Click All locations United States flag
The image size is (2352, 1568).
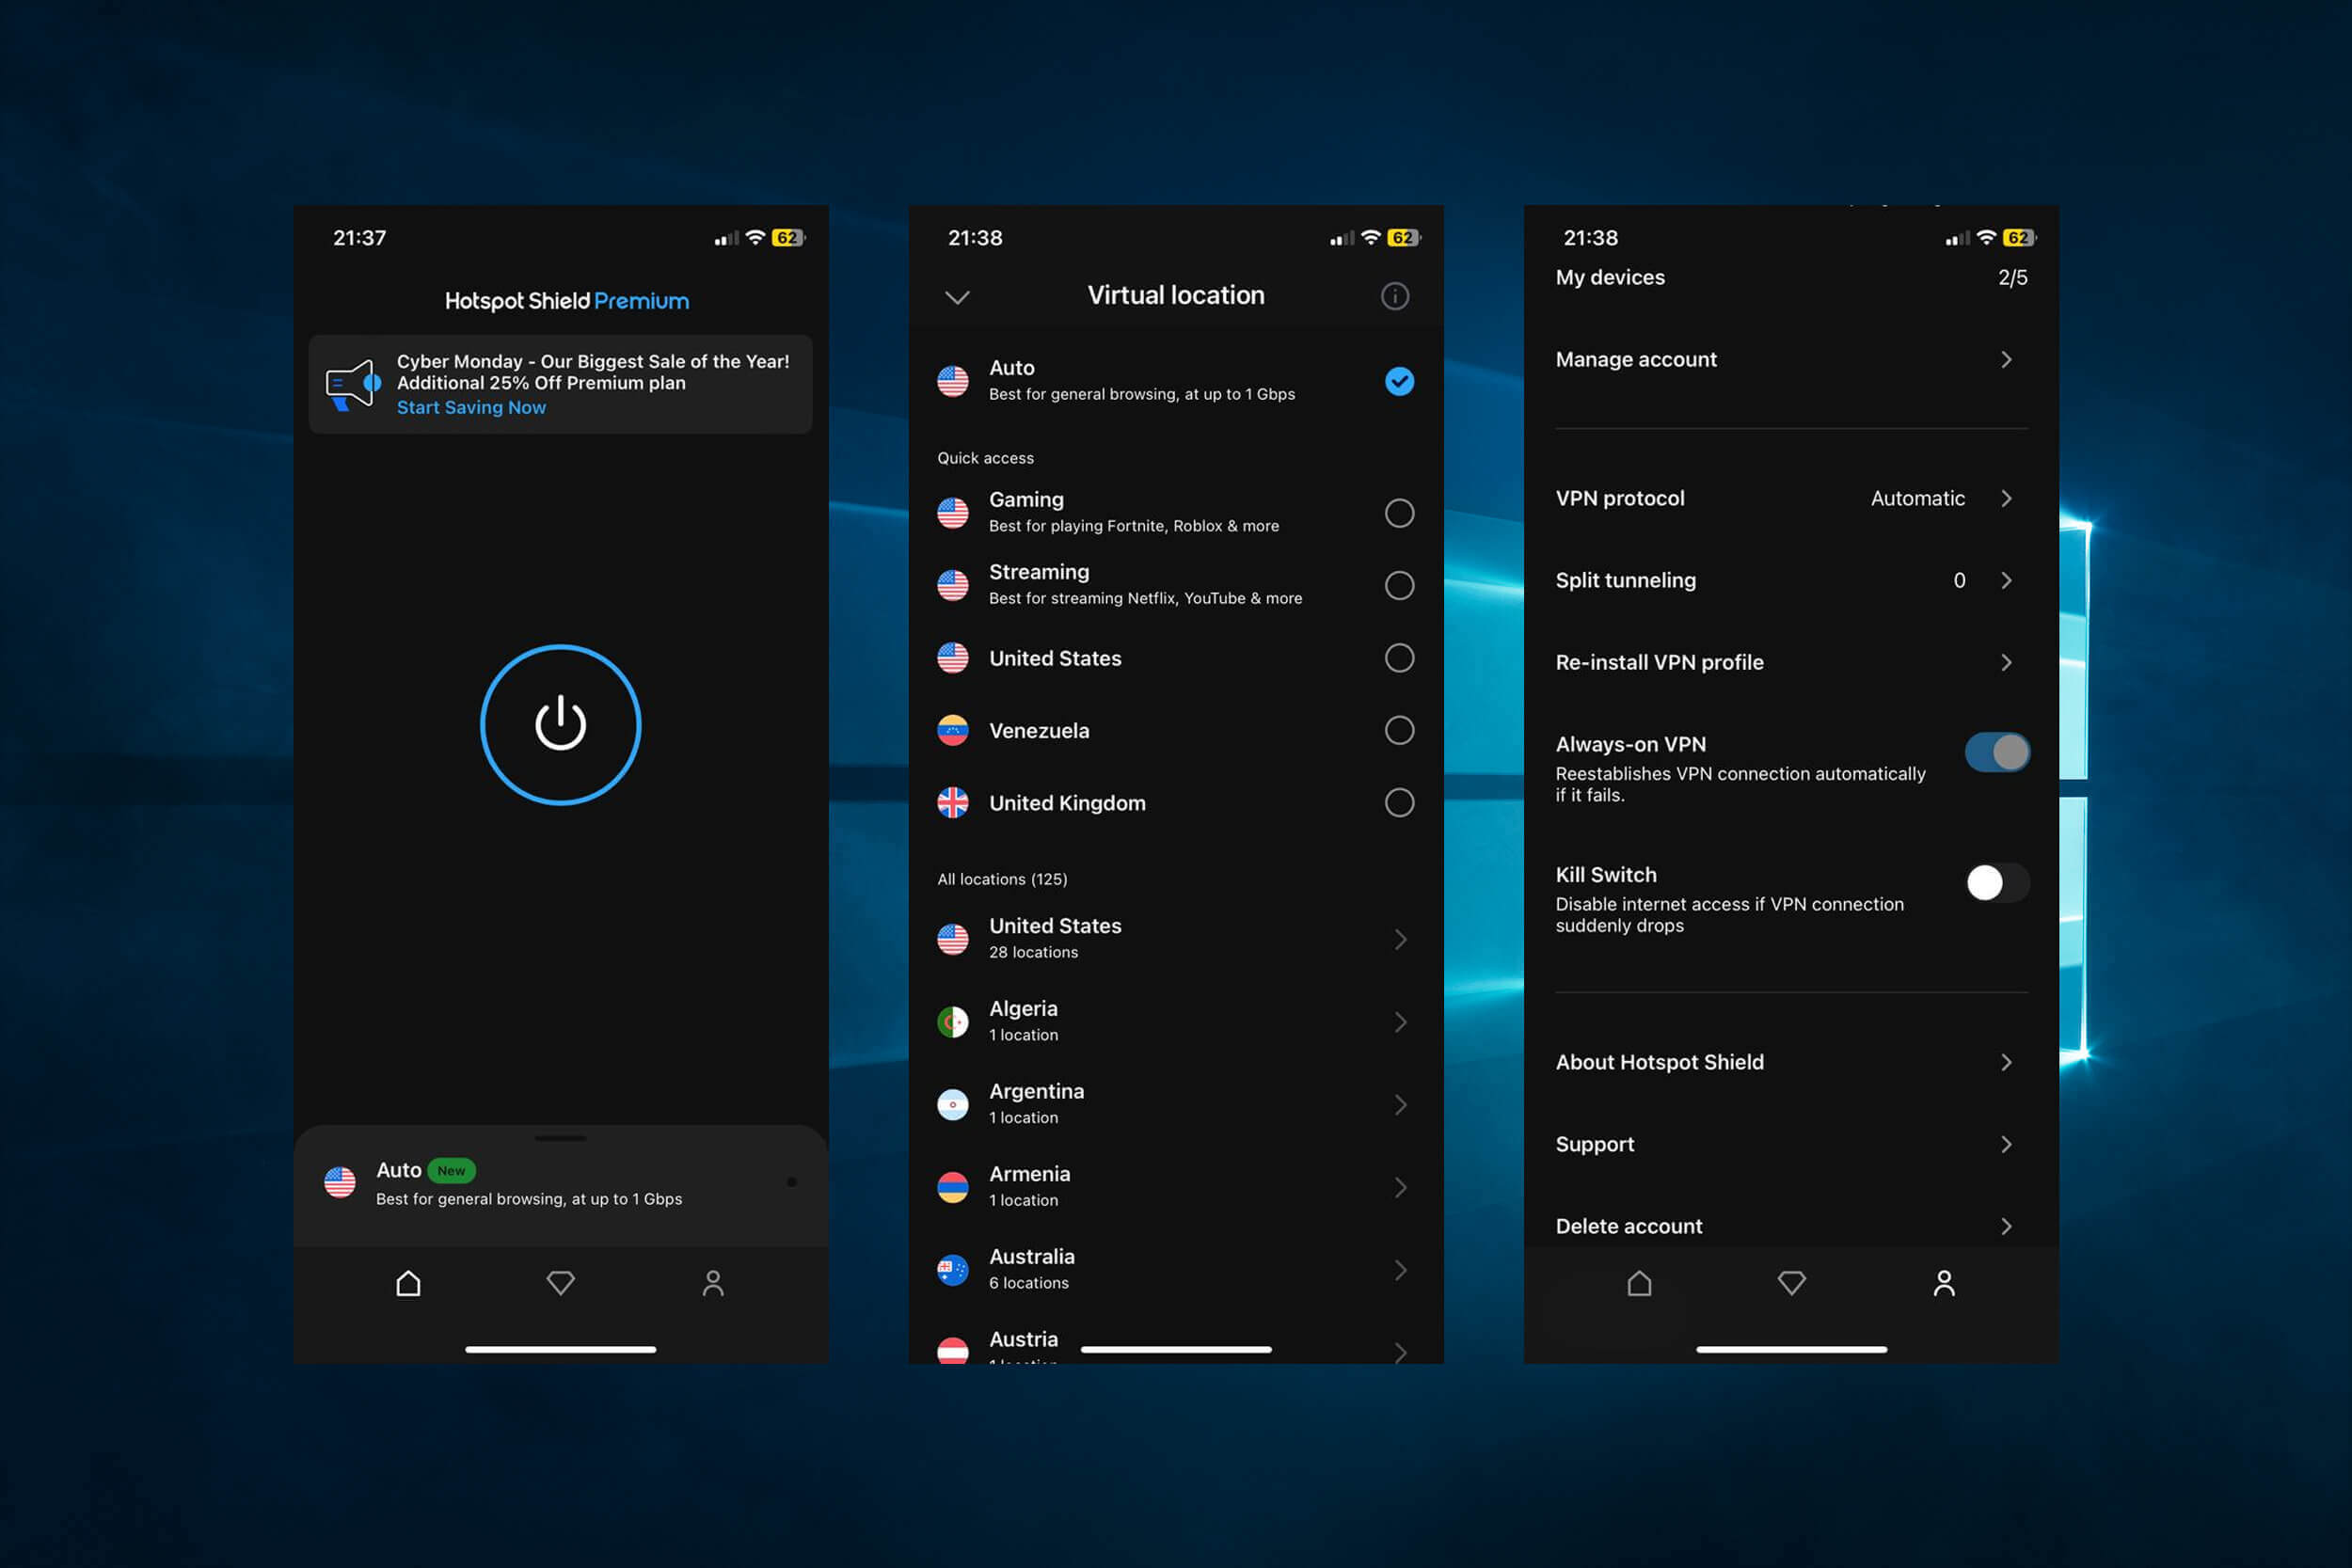pos(952,939)
